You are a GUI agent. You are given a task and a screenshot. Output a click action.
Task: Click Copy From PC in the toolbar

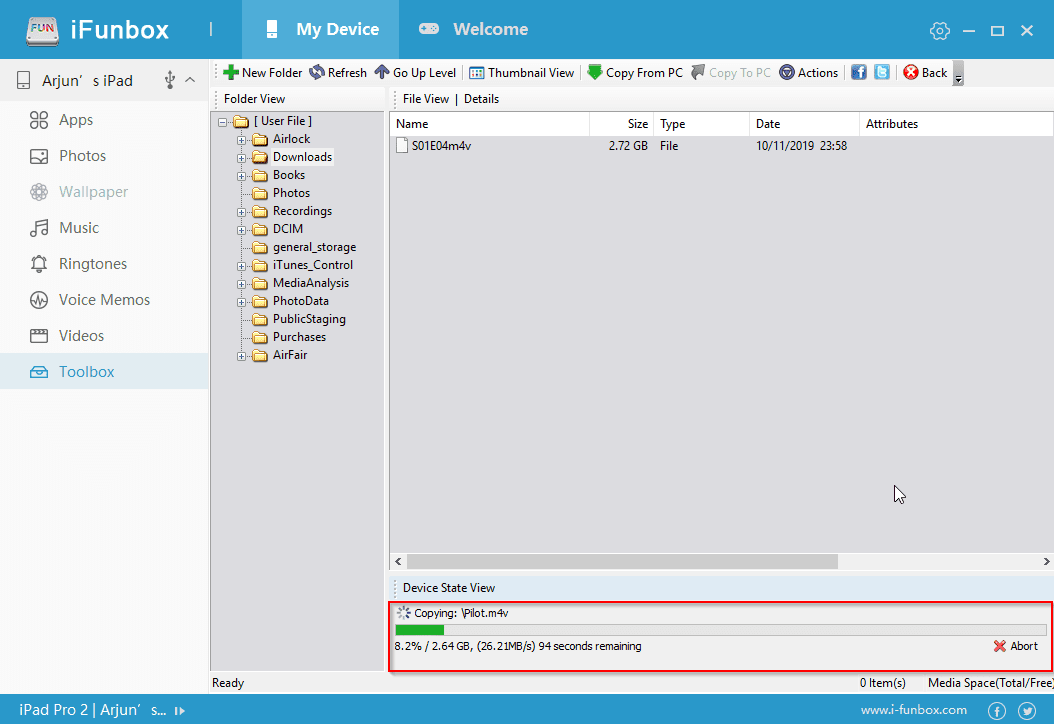[x=635, y=73]
